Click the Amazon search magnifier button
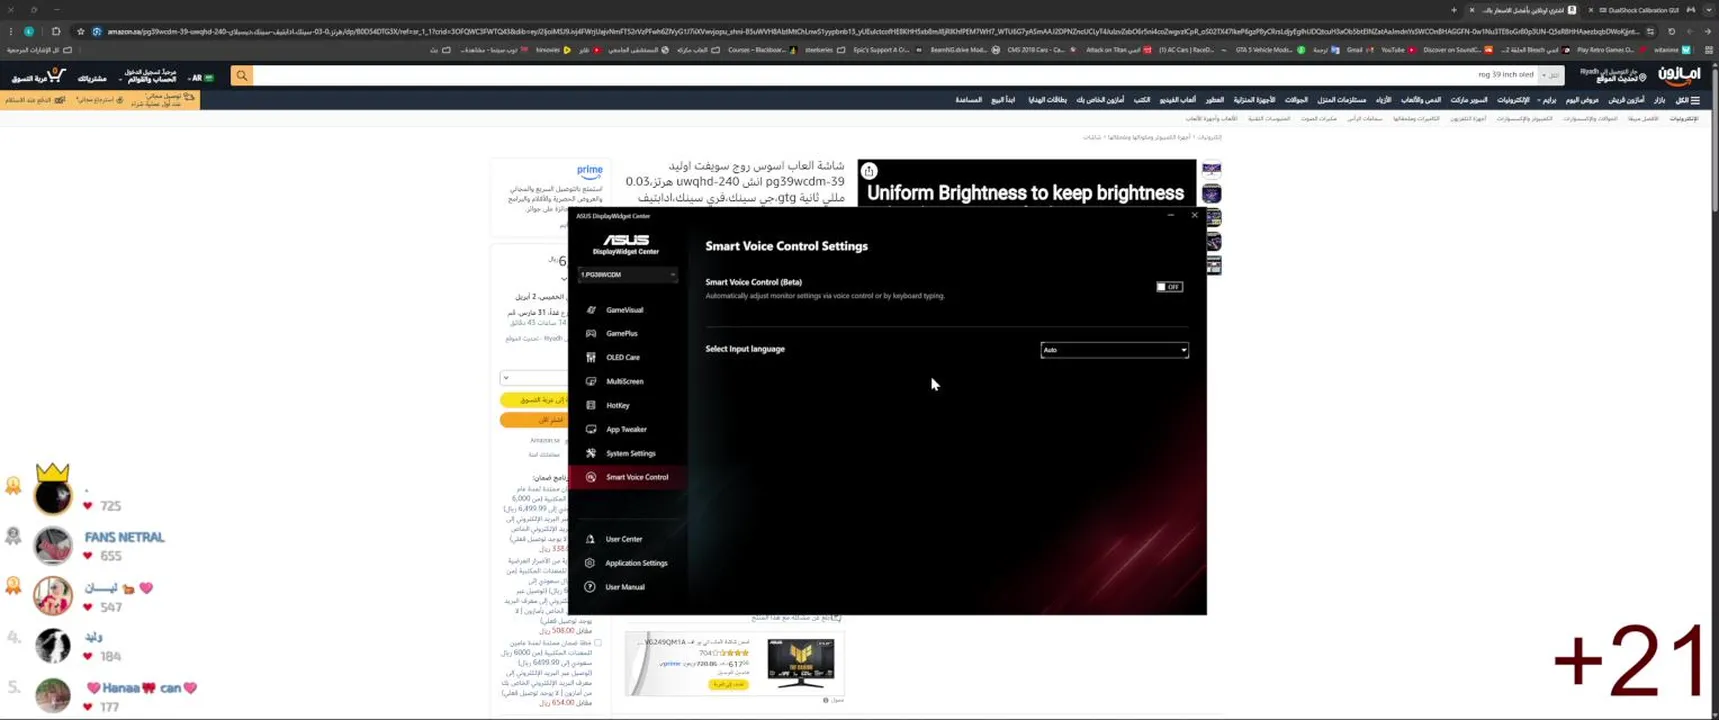Image resolution: width=1719 pixels, height=720 pixels. [242, 75]
